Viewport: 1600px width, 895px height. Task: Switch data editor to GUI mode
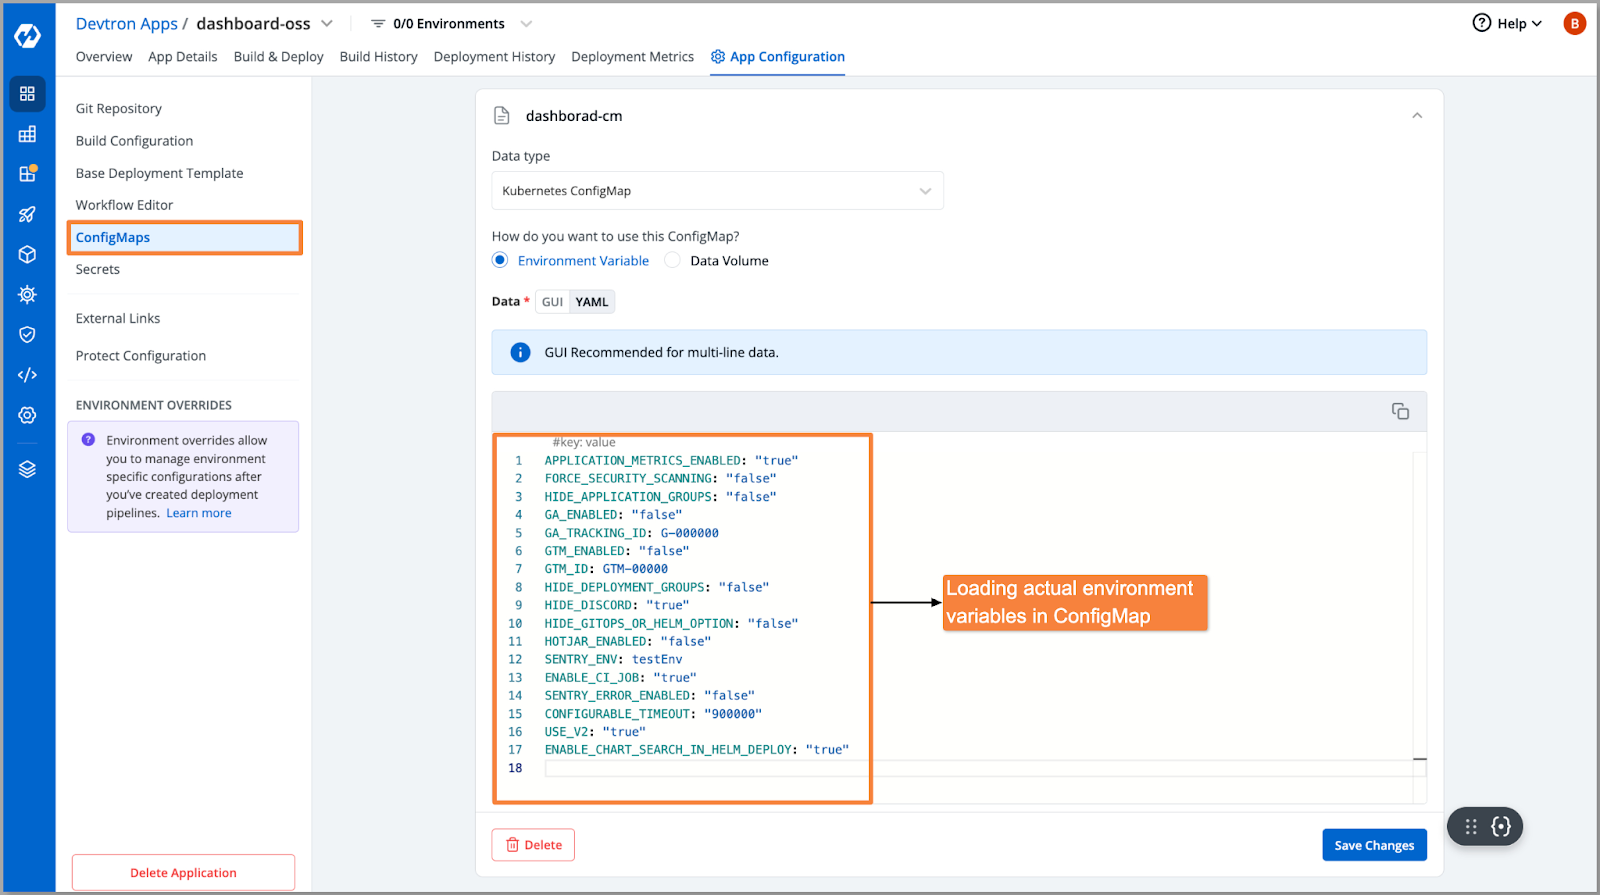(552, 302)
